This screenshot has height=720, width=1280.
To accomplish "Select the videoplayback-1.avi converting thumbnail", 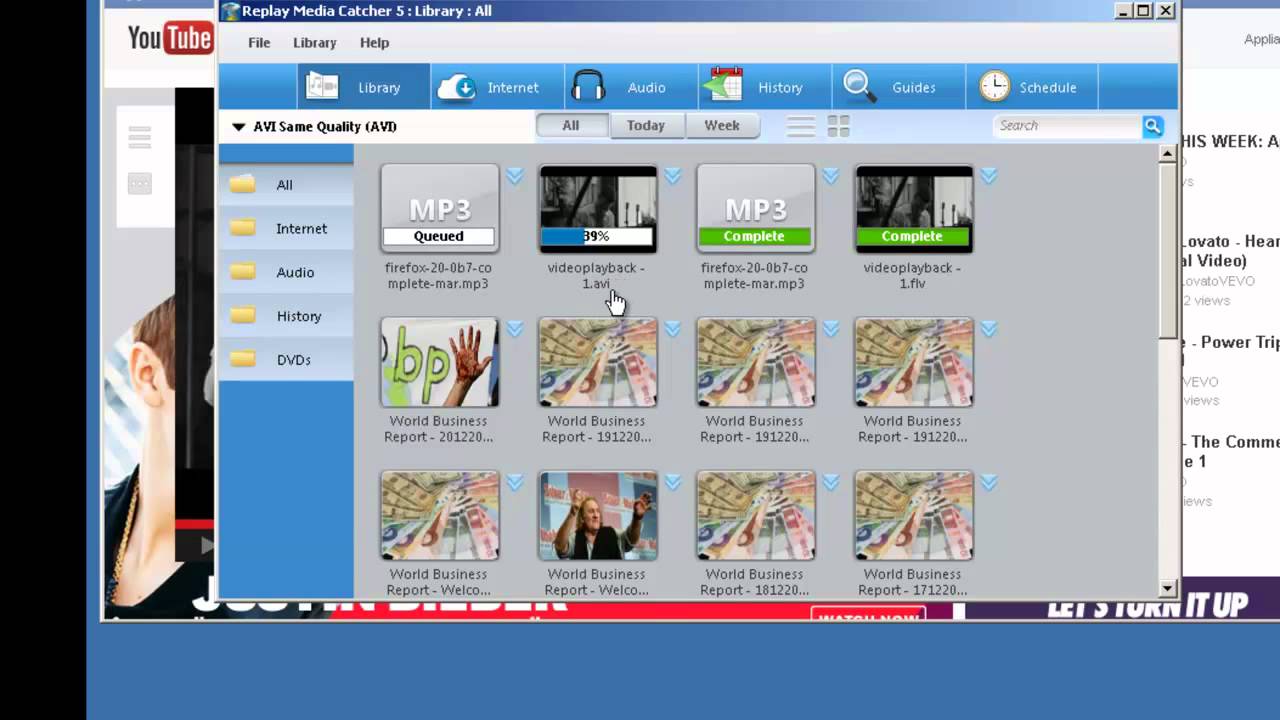I will [598, 208].
